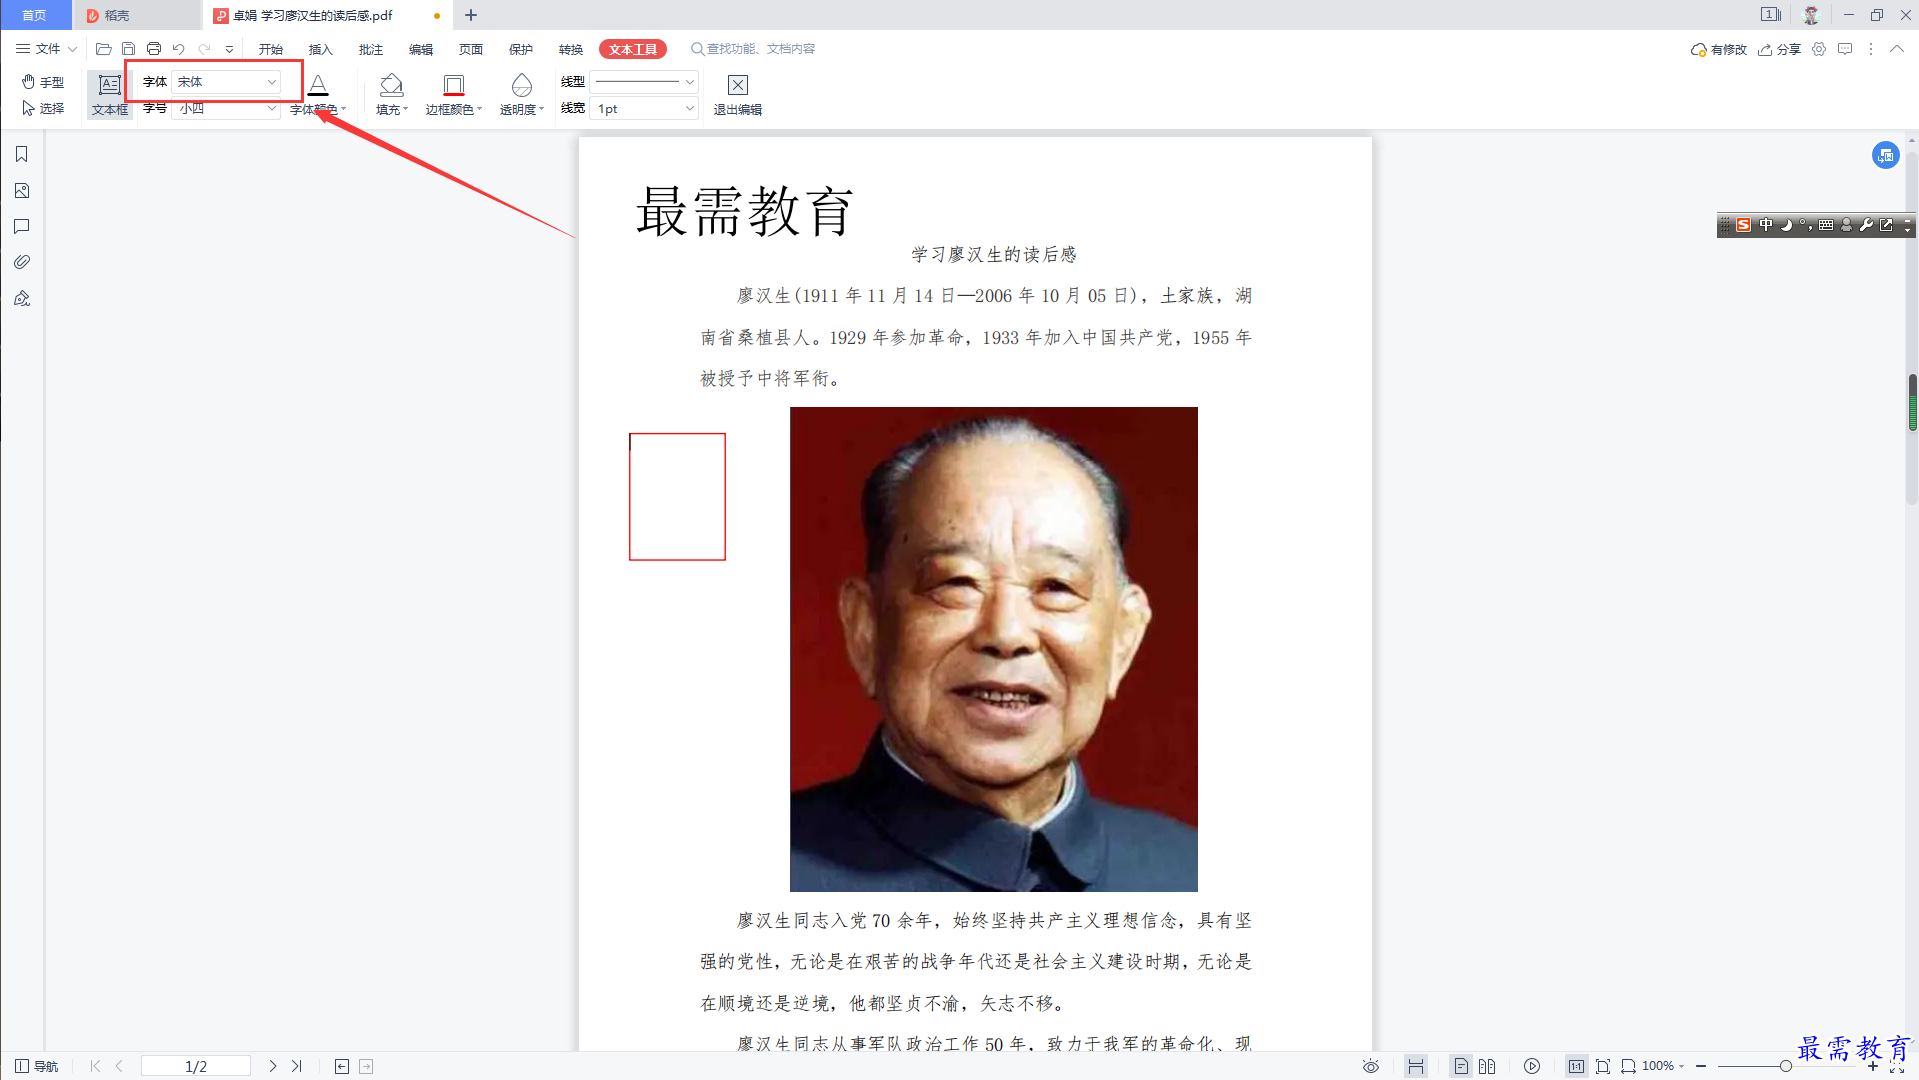Go to the first page button
Viewport: 1919px width, 1080px height.
pyautogui.click(x=95, y=1066)
